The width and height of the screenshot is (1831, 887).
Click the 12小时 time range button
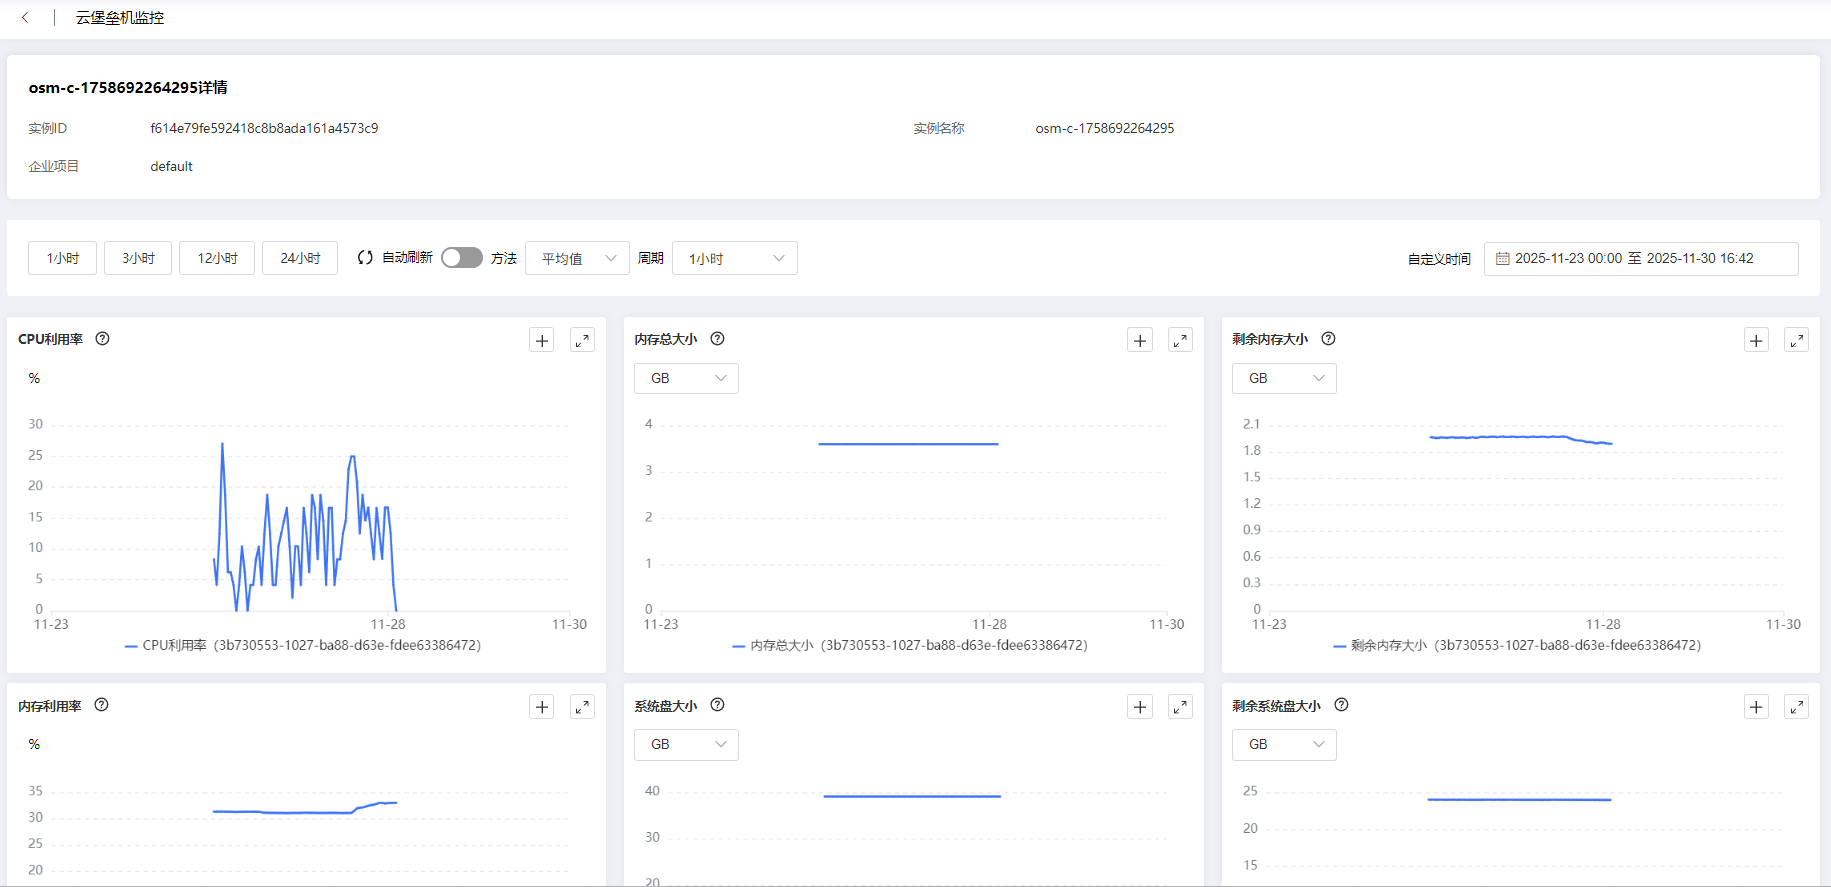(x=217, y=258)
